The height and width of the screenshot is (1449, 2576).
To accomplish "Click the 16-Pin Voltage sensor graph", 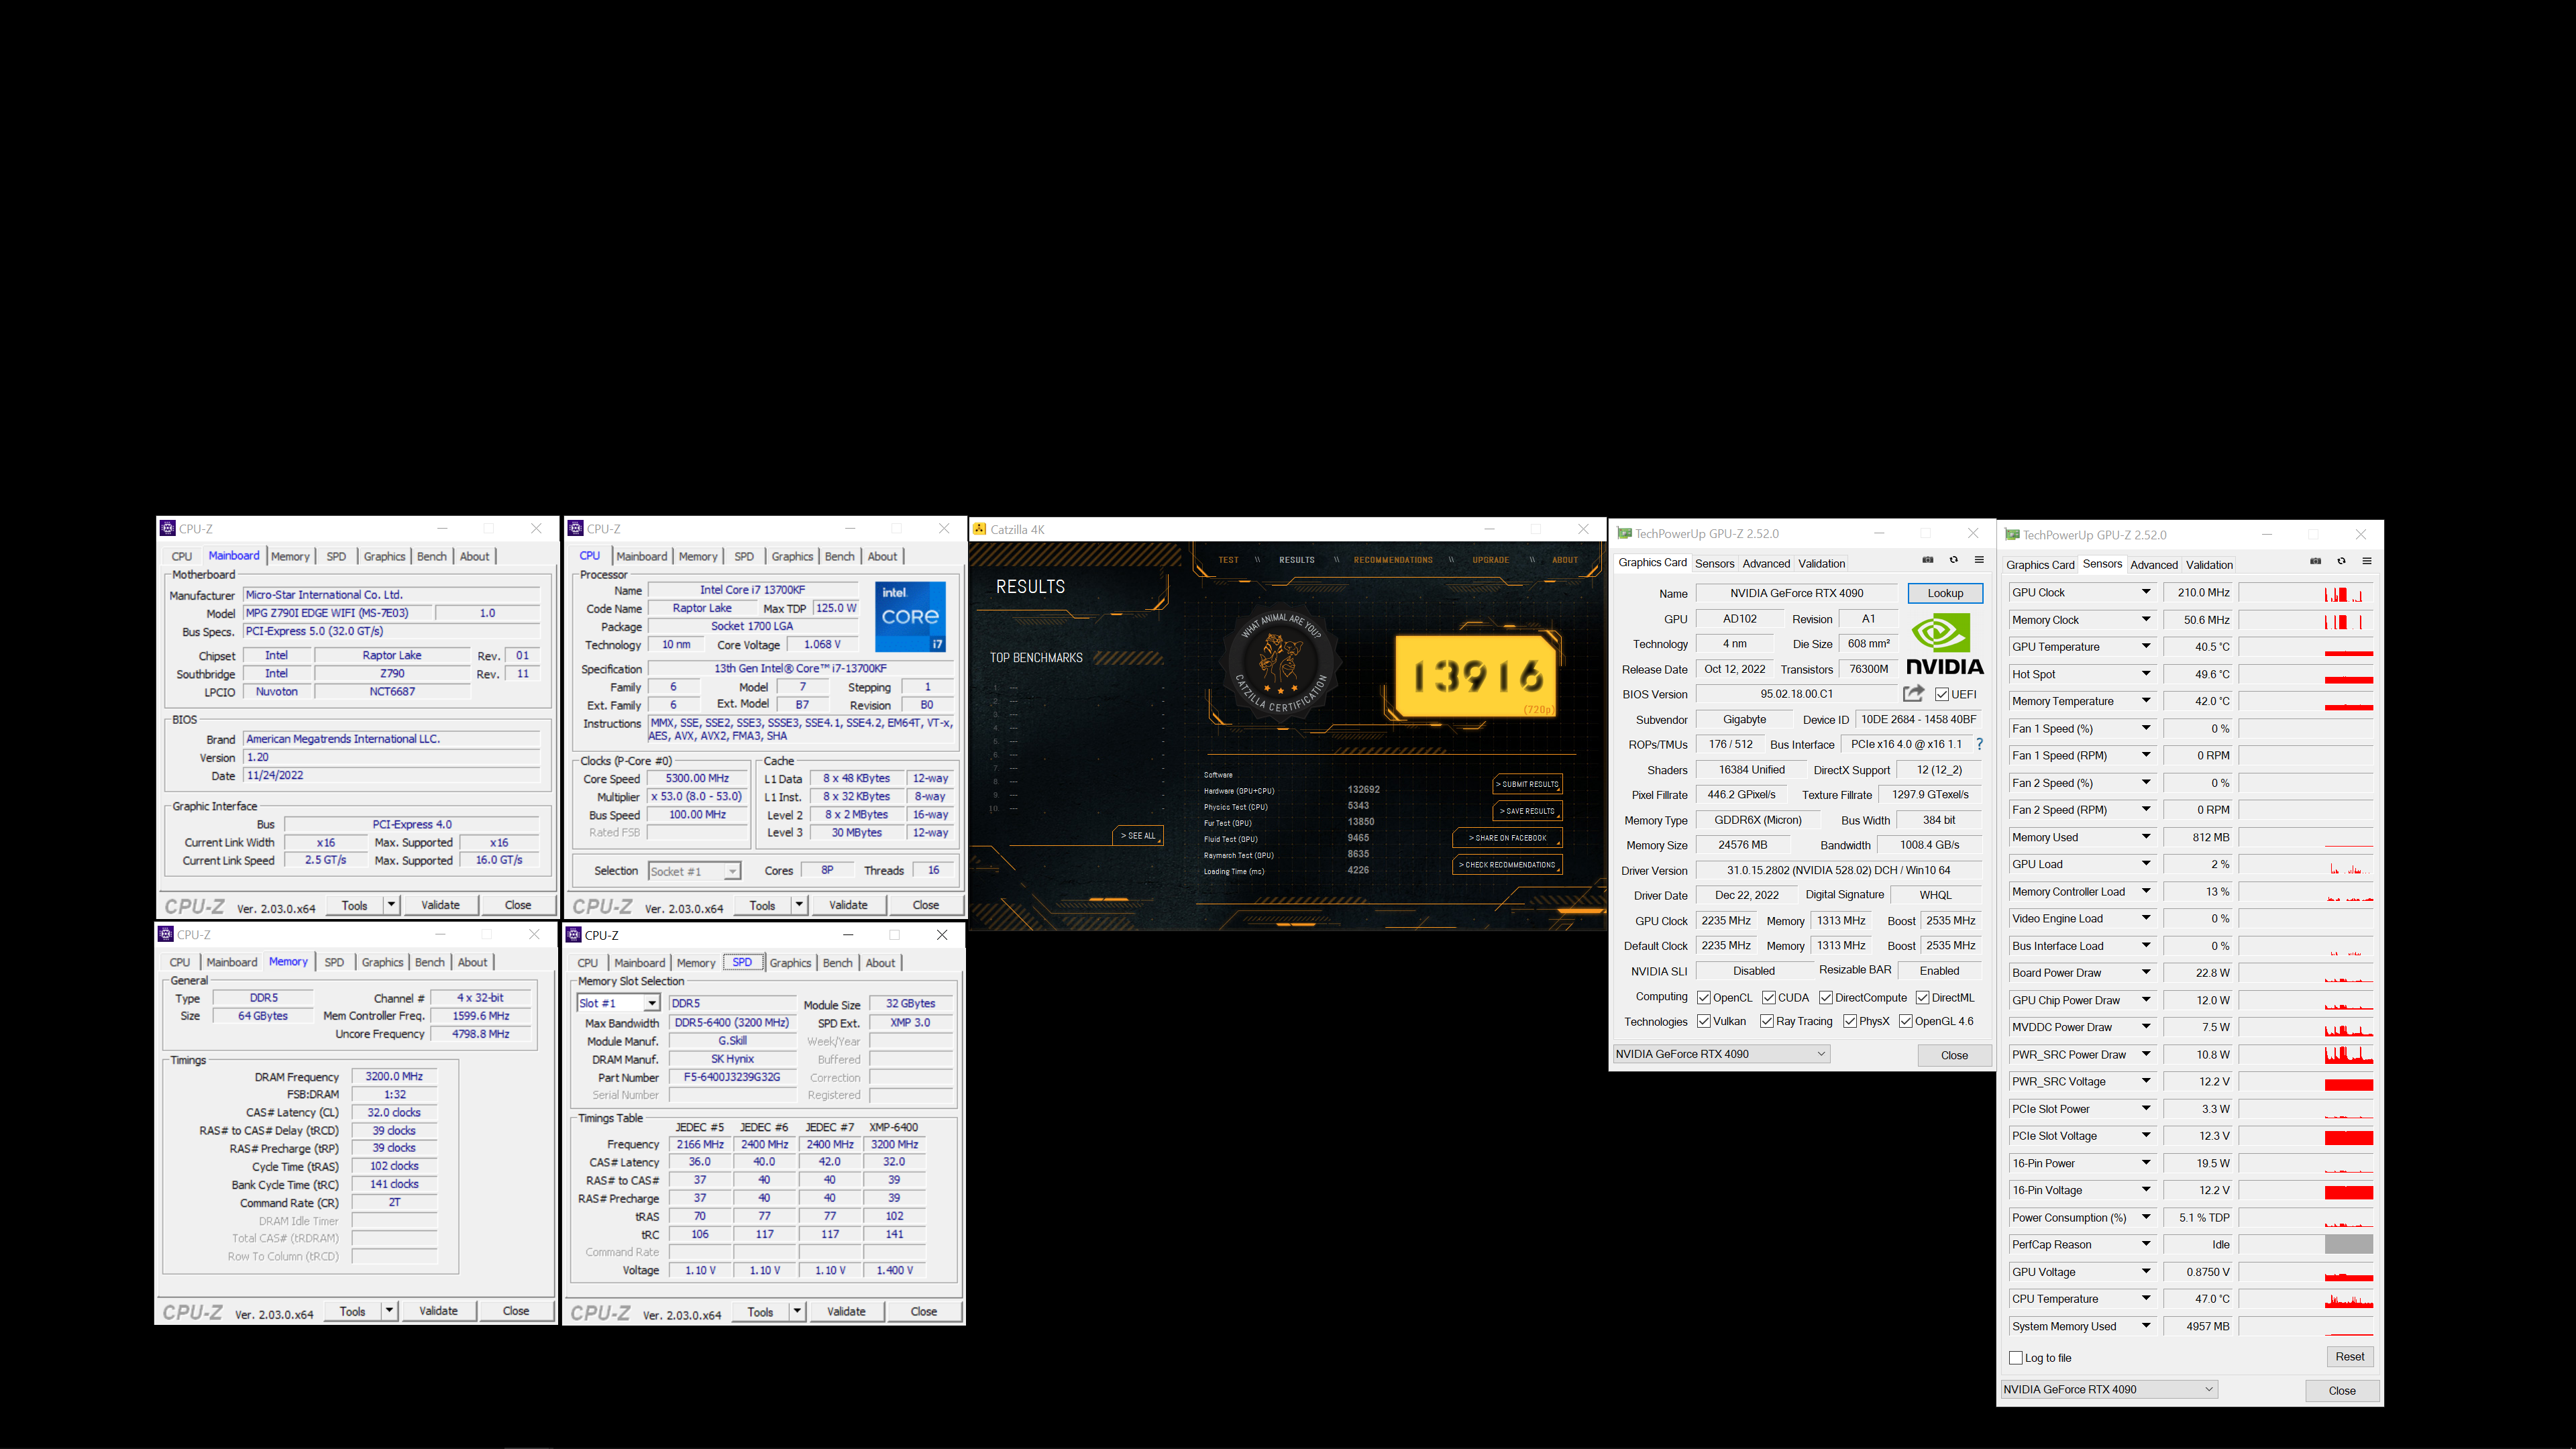I will pos(2305,1190).
